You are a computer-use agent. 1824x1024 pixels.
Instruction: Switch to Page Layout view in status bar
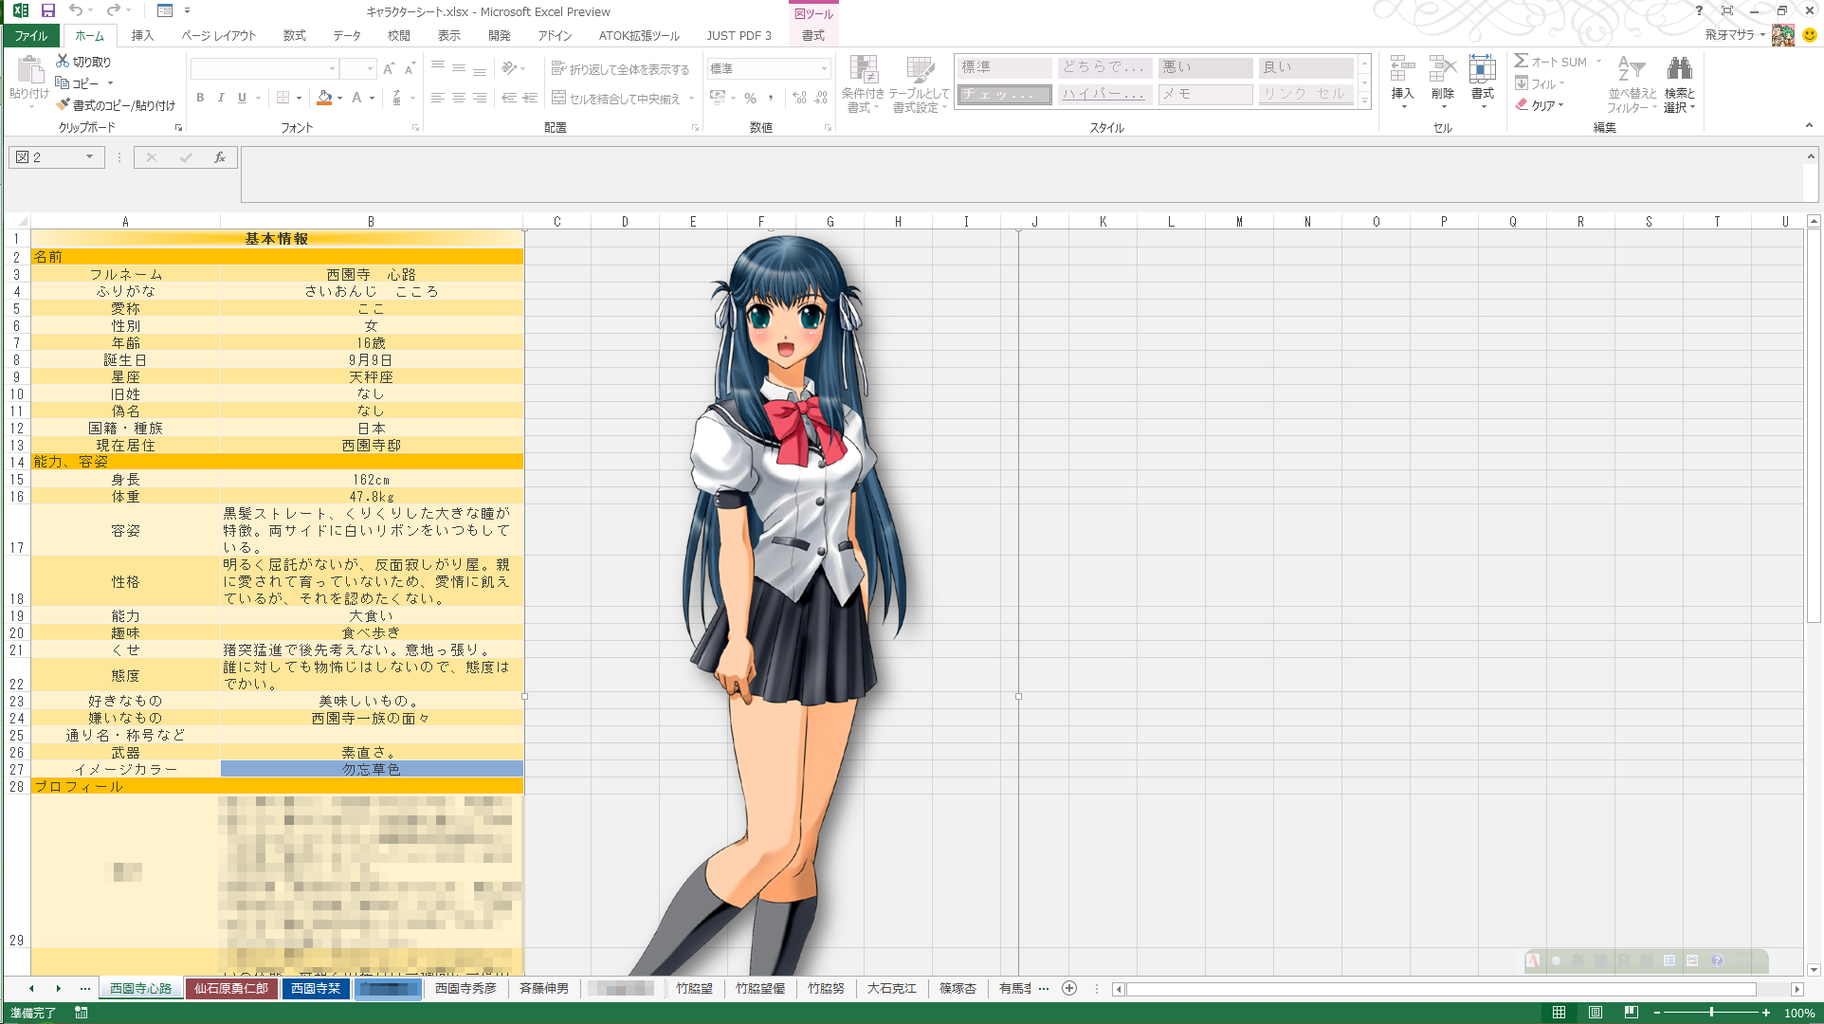1595,1013
